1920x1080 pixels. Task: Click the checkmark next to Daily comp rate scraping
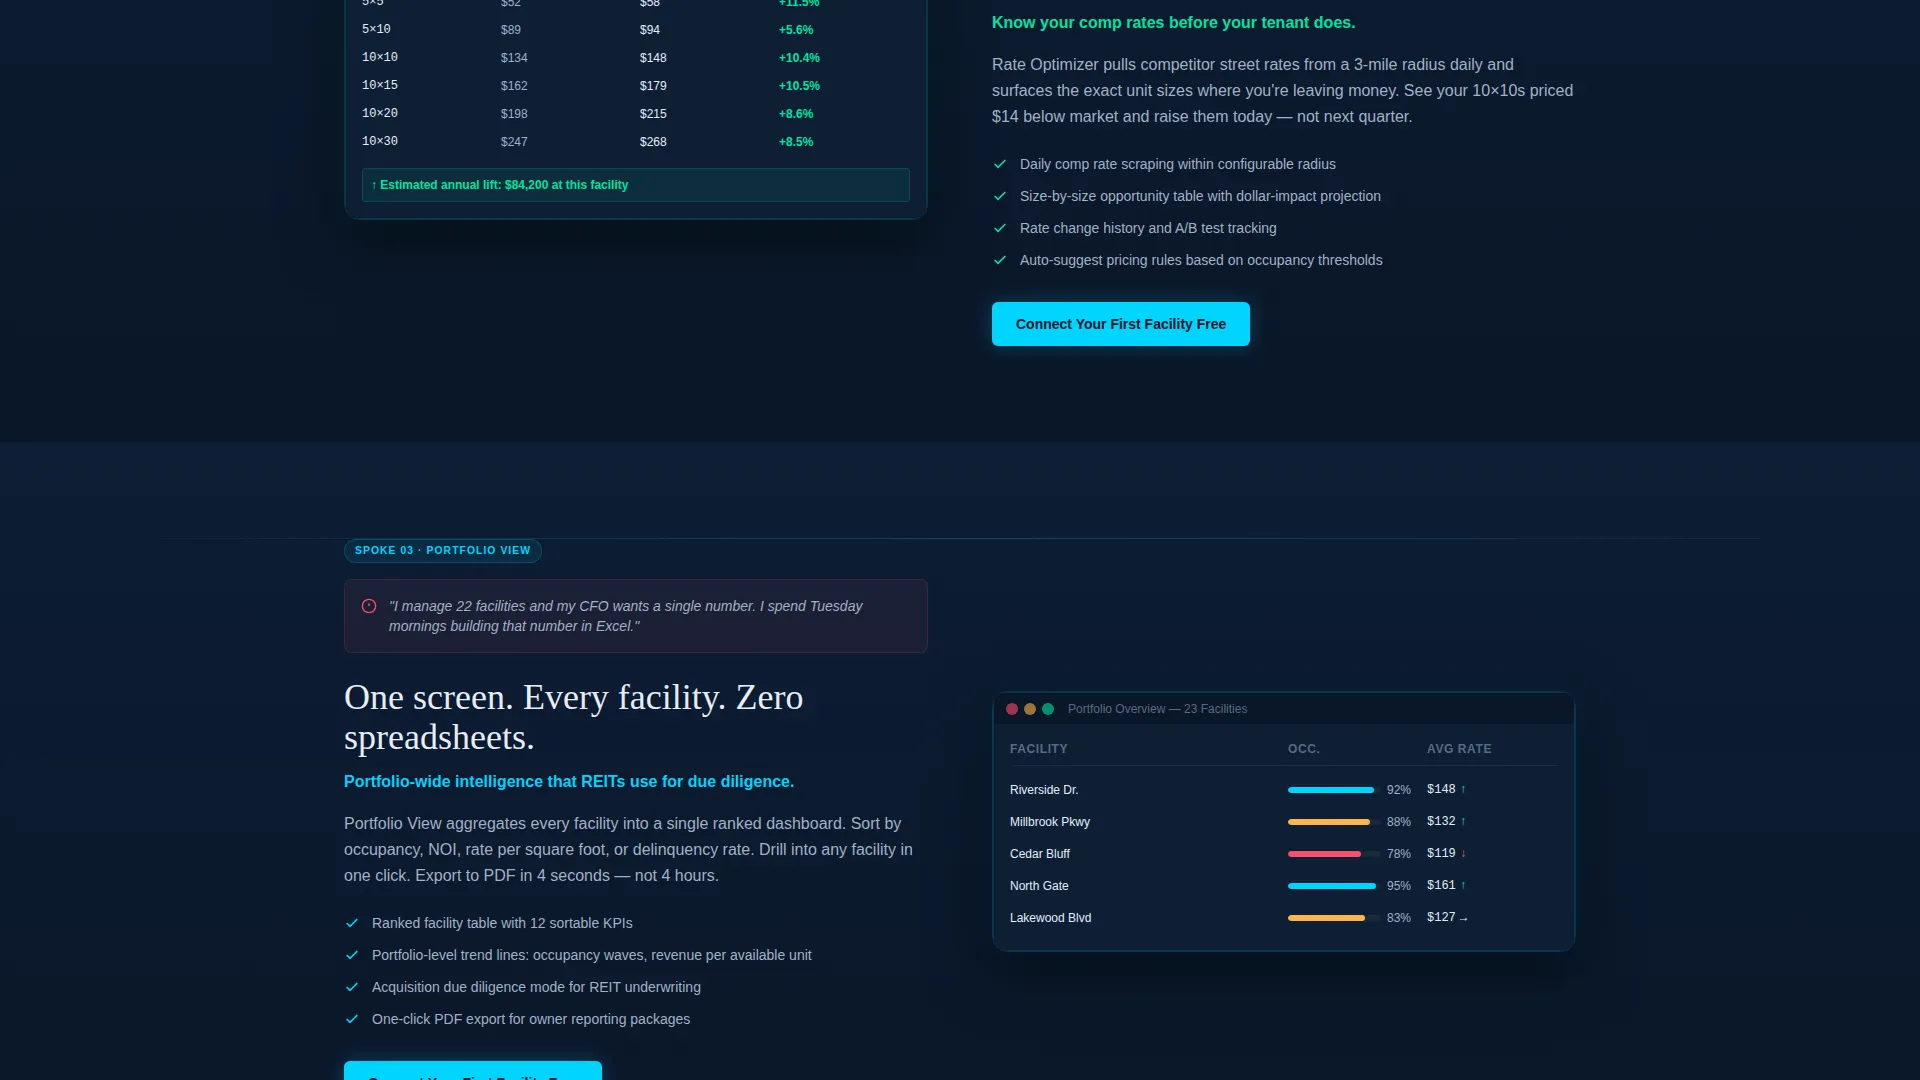[999, 164]
